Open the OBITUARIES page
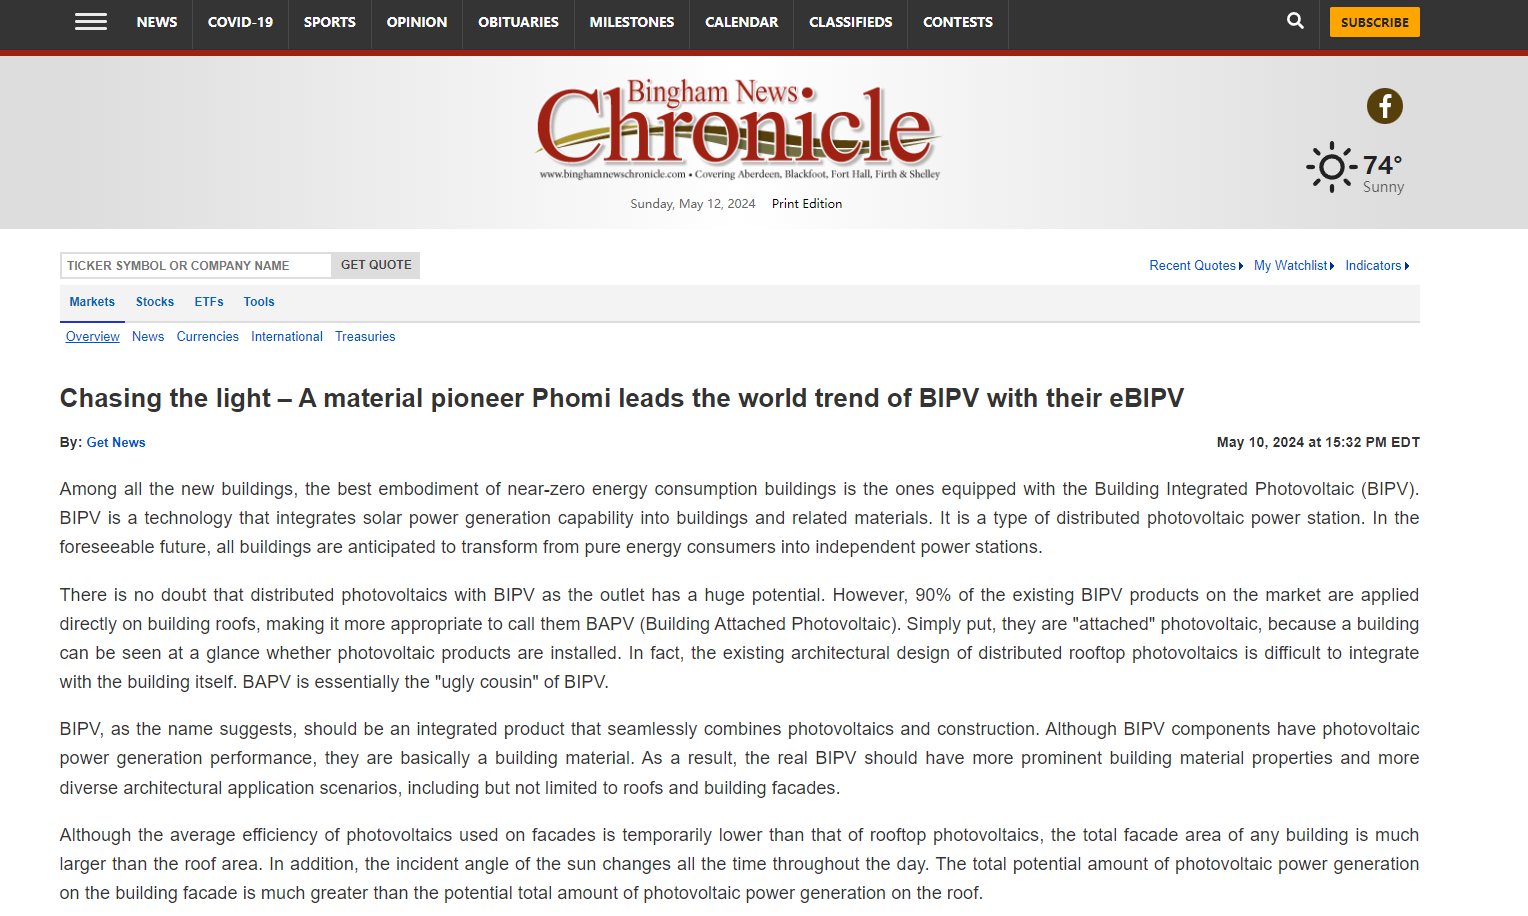Screen dimensions: 1528x916 tap(518, 22)
